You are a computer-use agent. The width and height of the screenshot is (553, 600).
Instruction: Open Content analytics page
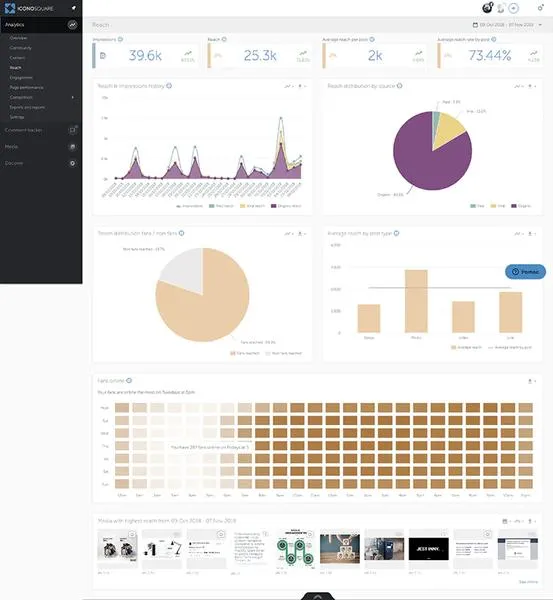pyautogui.click(x=17, y=58)
